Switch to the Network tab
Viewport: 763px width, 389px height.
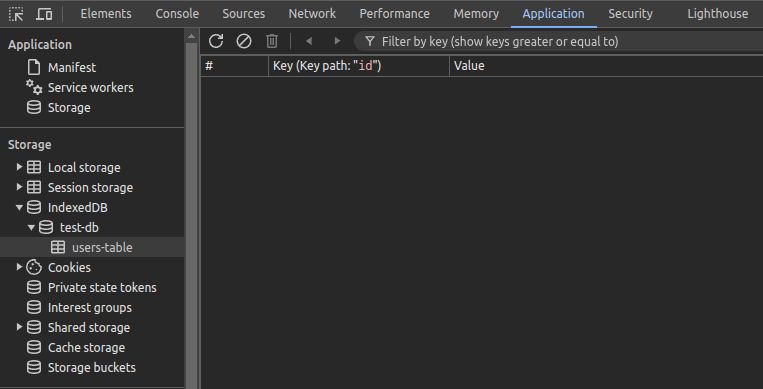(x=312, y=14)
